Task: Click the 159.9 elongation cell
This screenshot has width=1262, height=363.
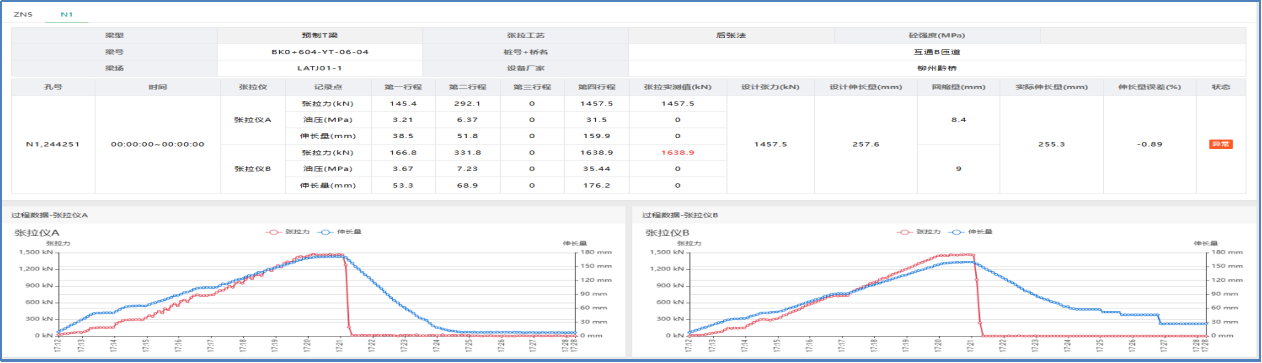Action: click(x=597, y=136)
